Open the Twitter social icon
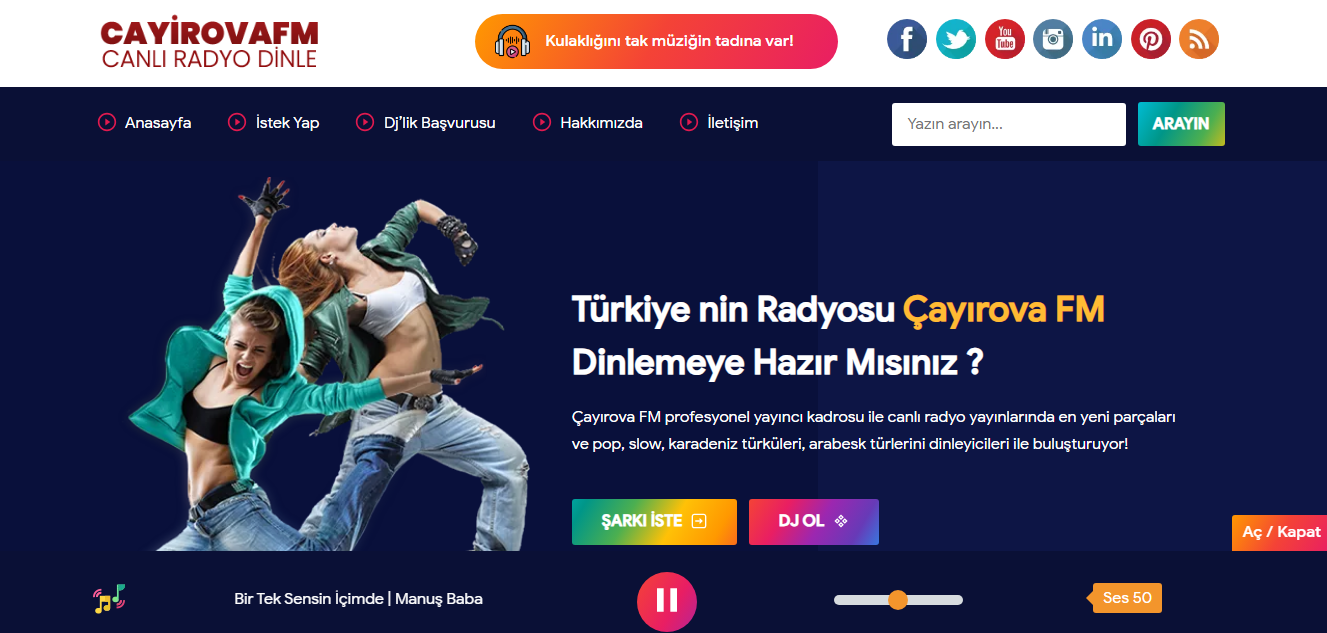The height and width of the screenshot is (633, 1327). 956,40
